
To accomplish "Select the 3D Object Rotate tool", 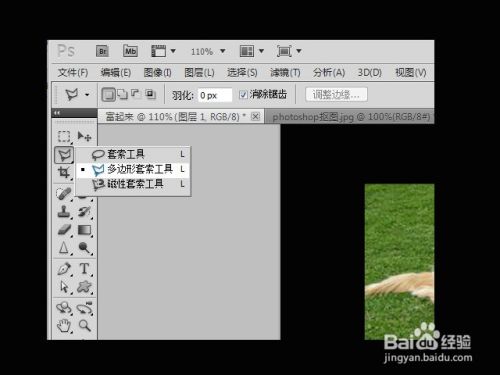I will coord(64,307).
